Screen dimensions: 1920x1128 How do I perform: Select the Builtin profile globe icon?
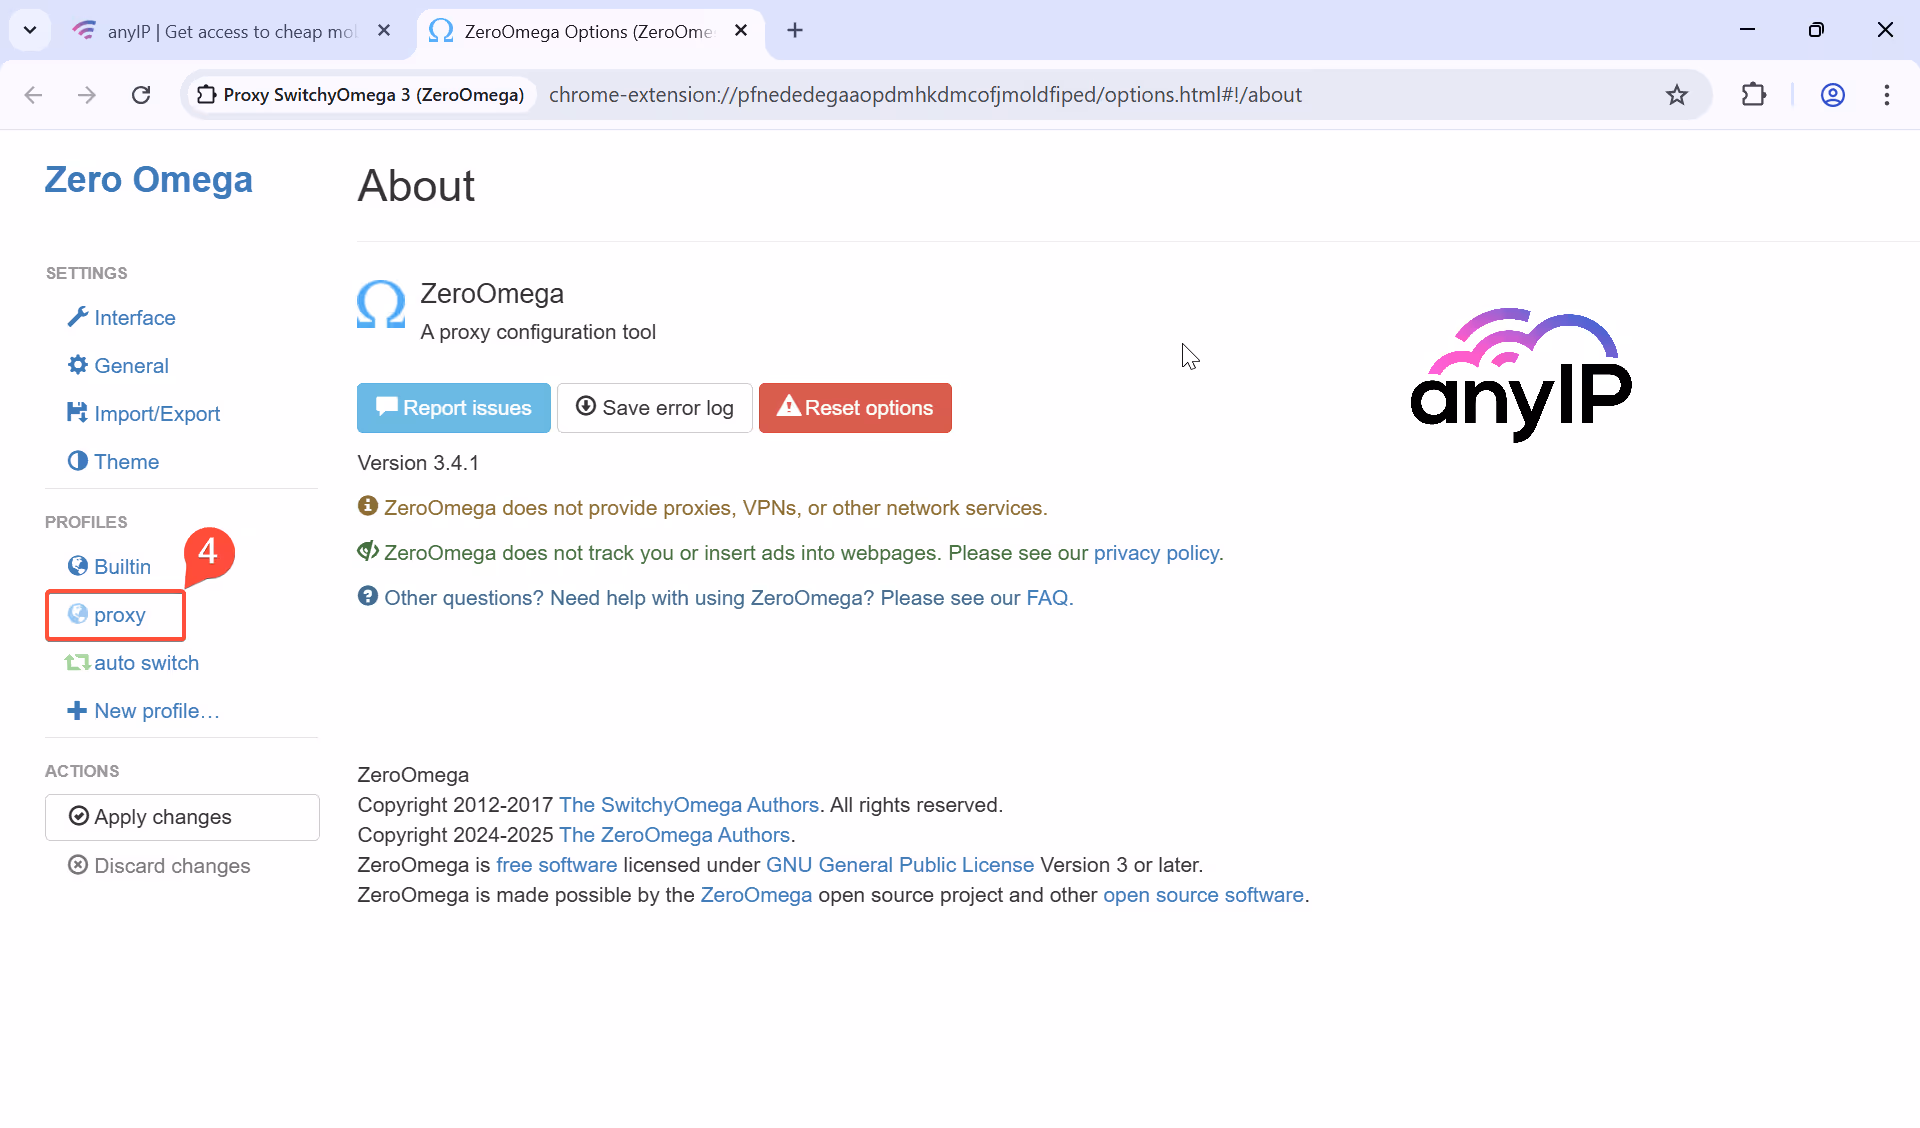point(78,566)
